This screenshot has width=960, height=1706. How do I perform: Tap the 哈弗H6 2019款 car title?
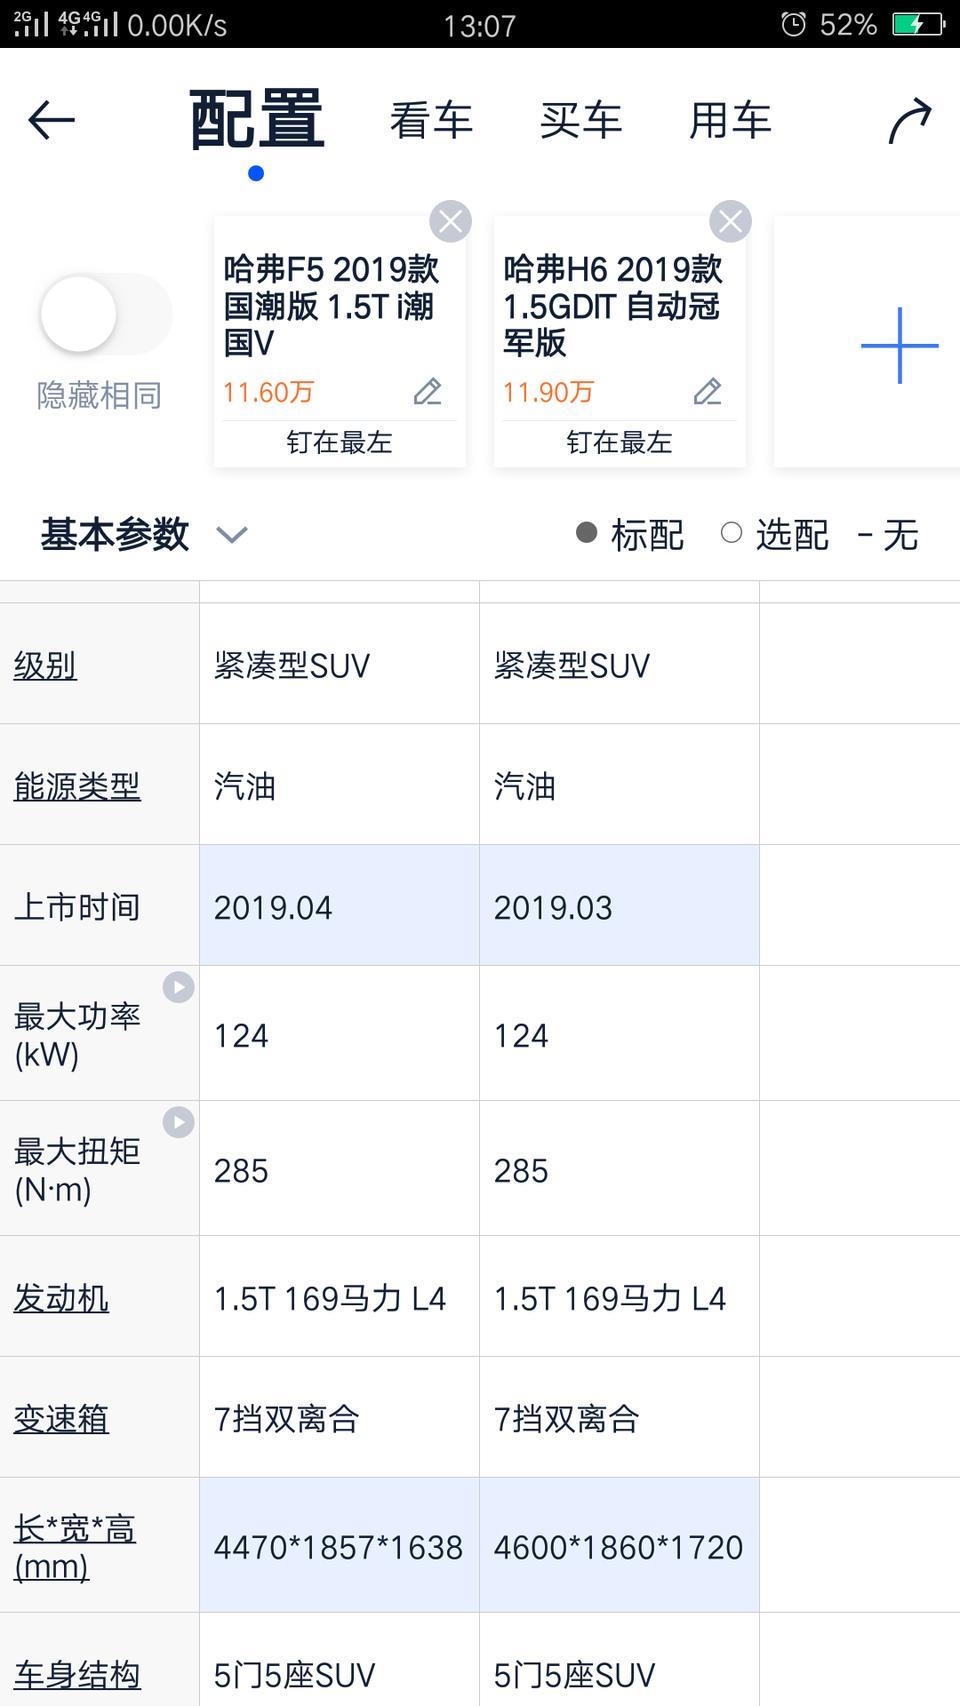pos(612,306)
